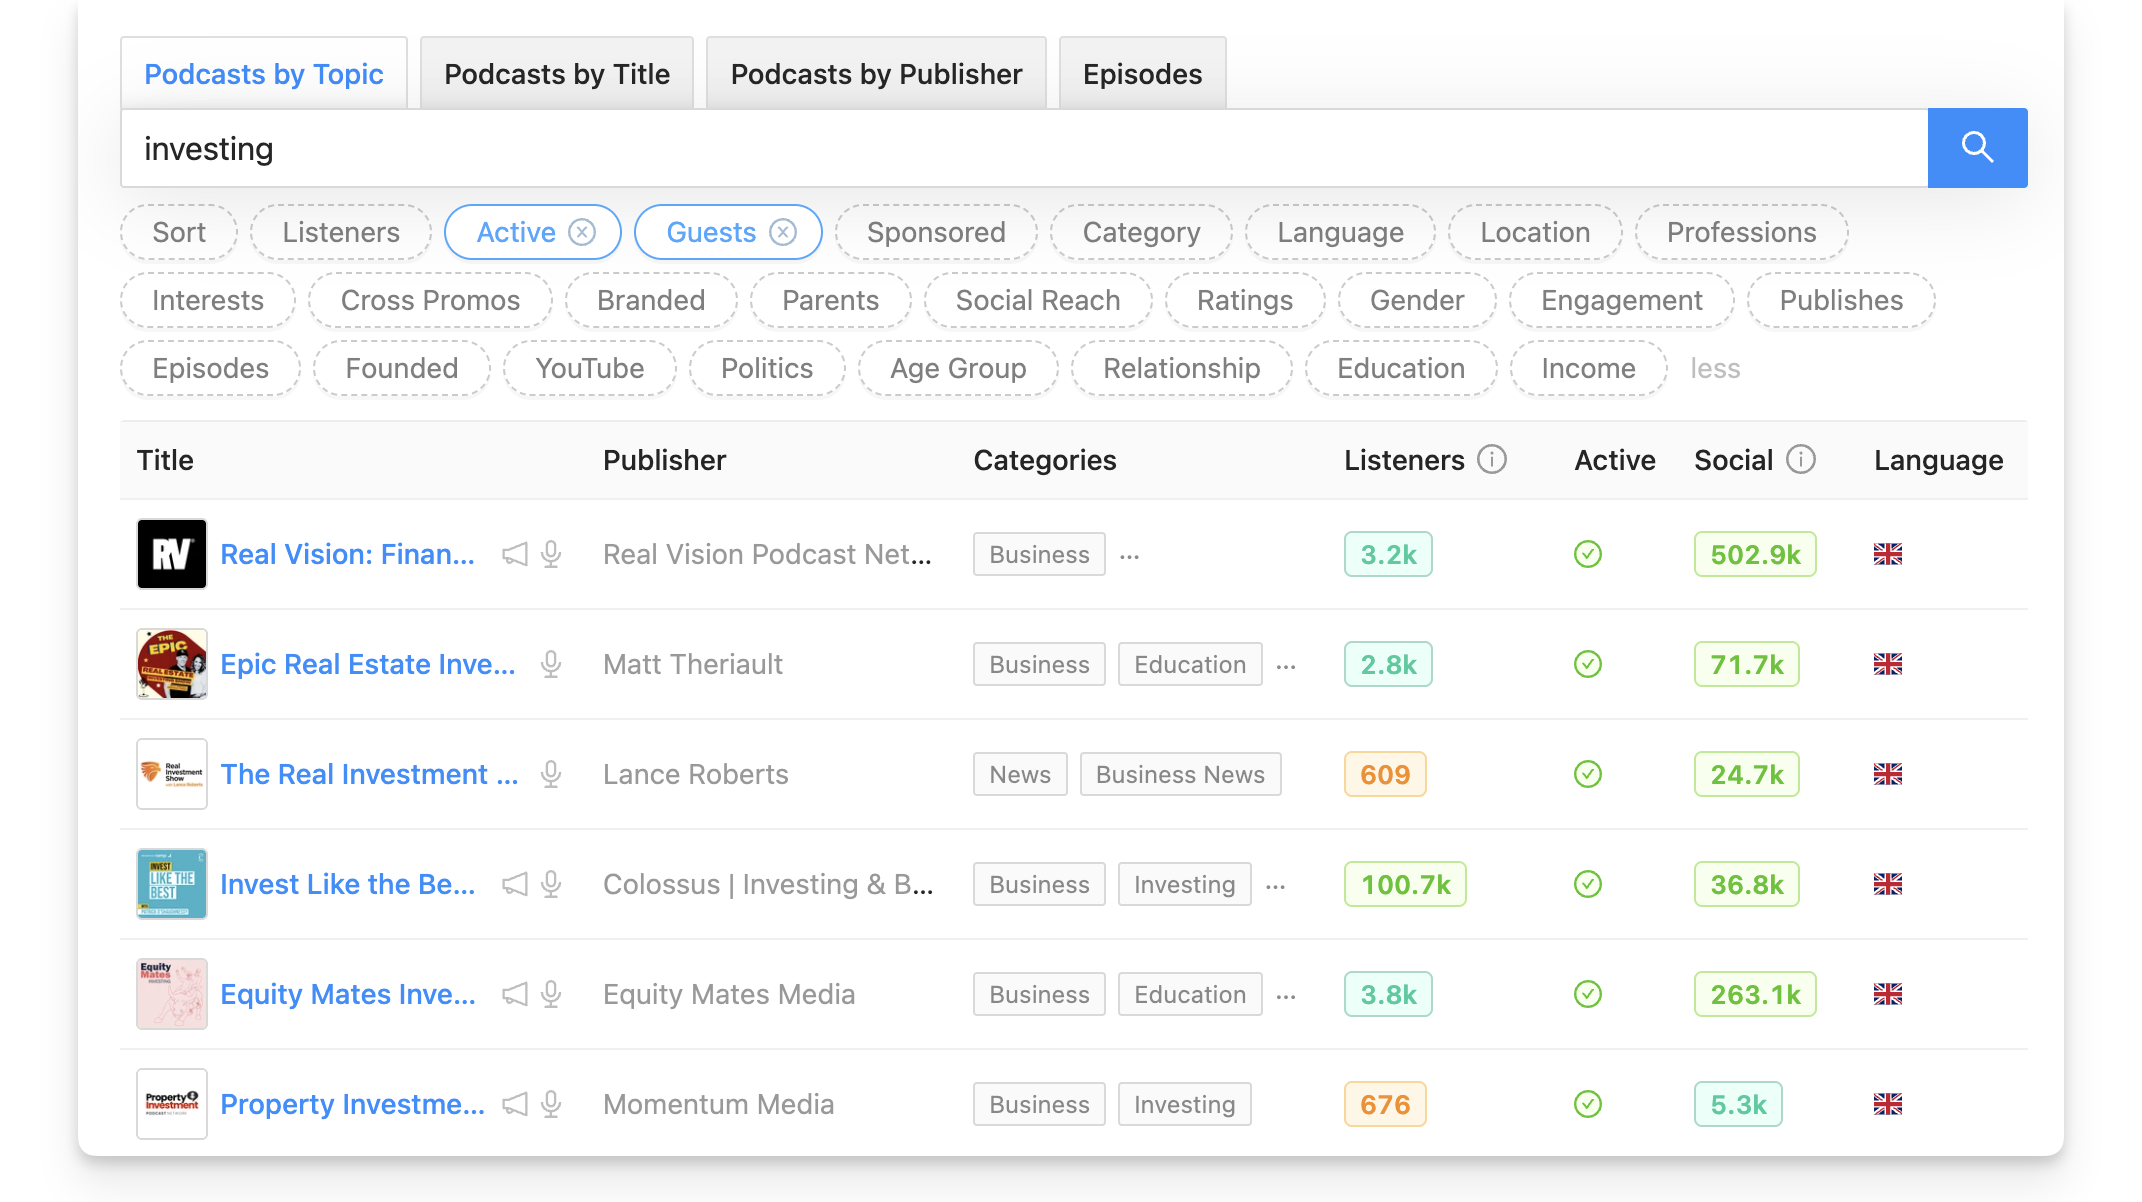Remove the Active filter

pos(583,231)
